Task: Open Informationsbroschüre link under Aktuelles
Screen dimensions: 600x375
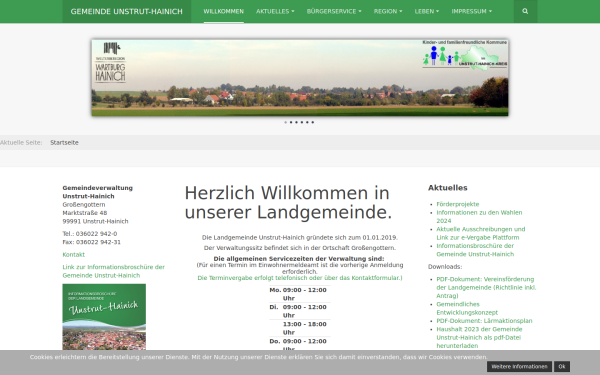Action: pos(475,250)
